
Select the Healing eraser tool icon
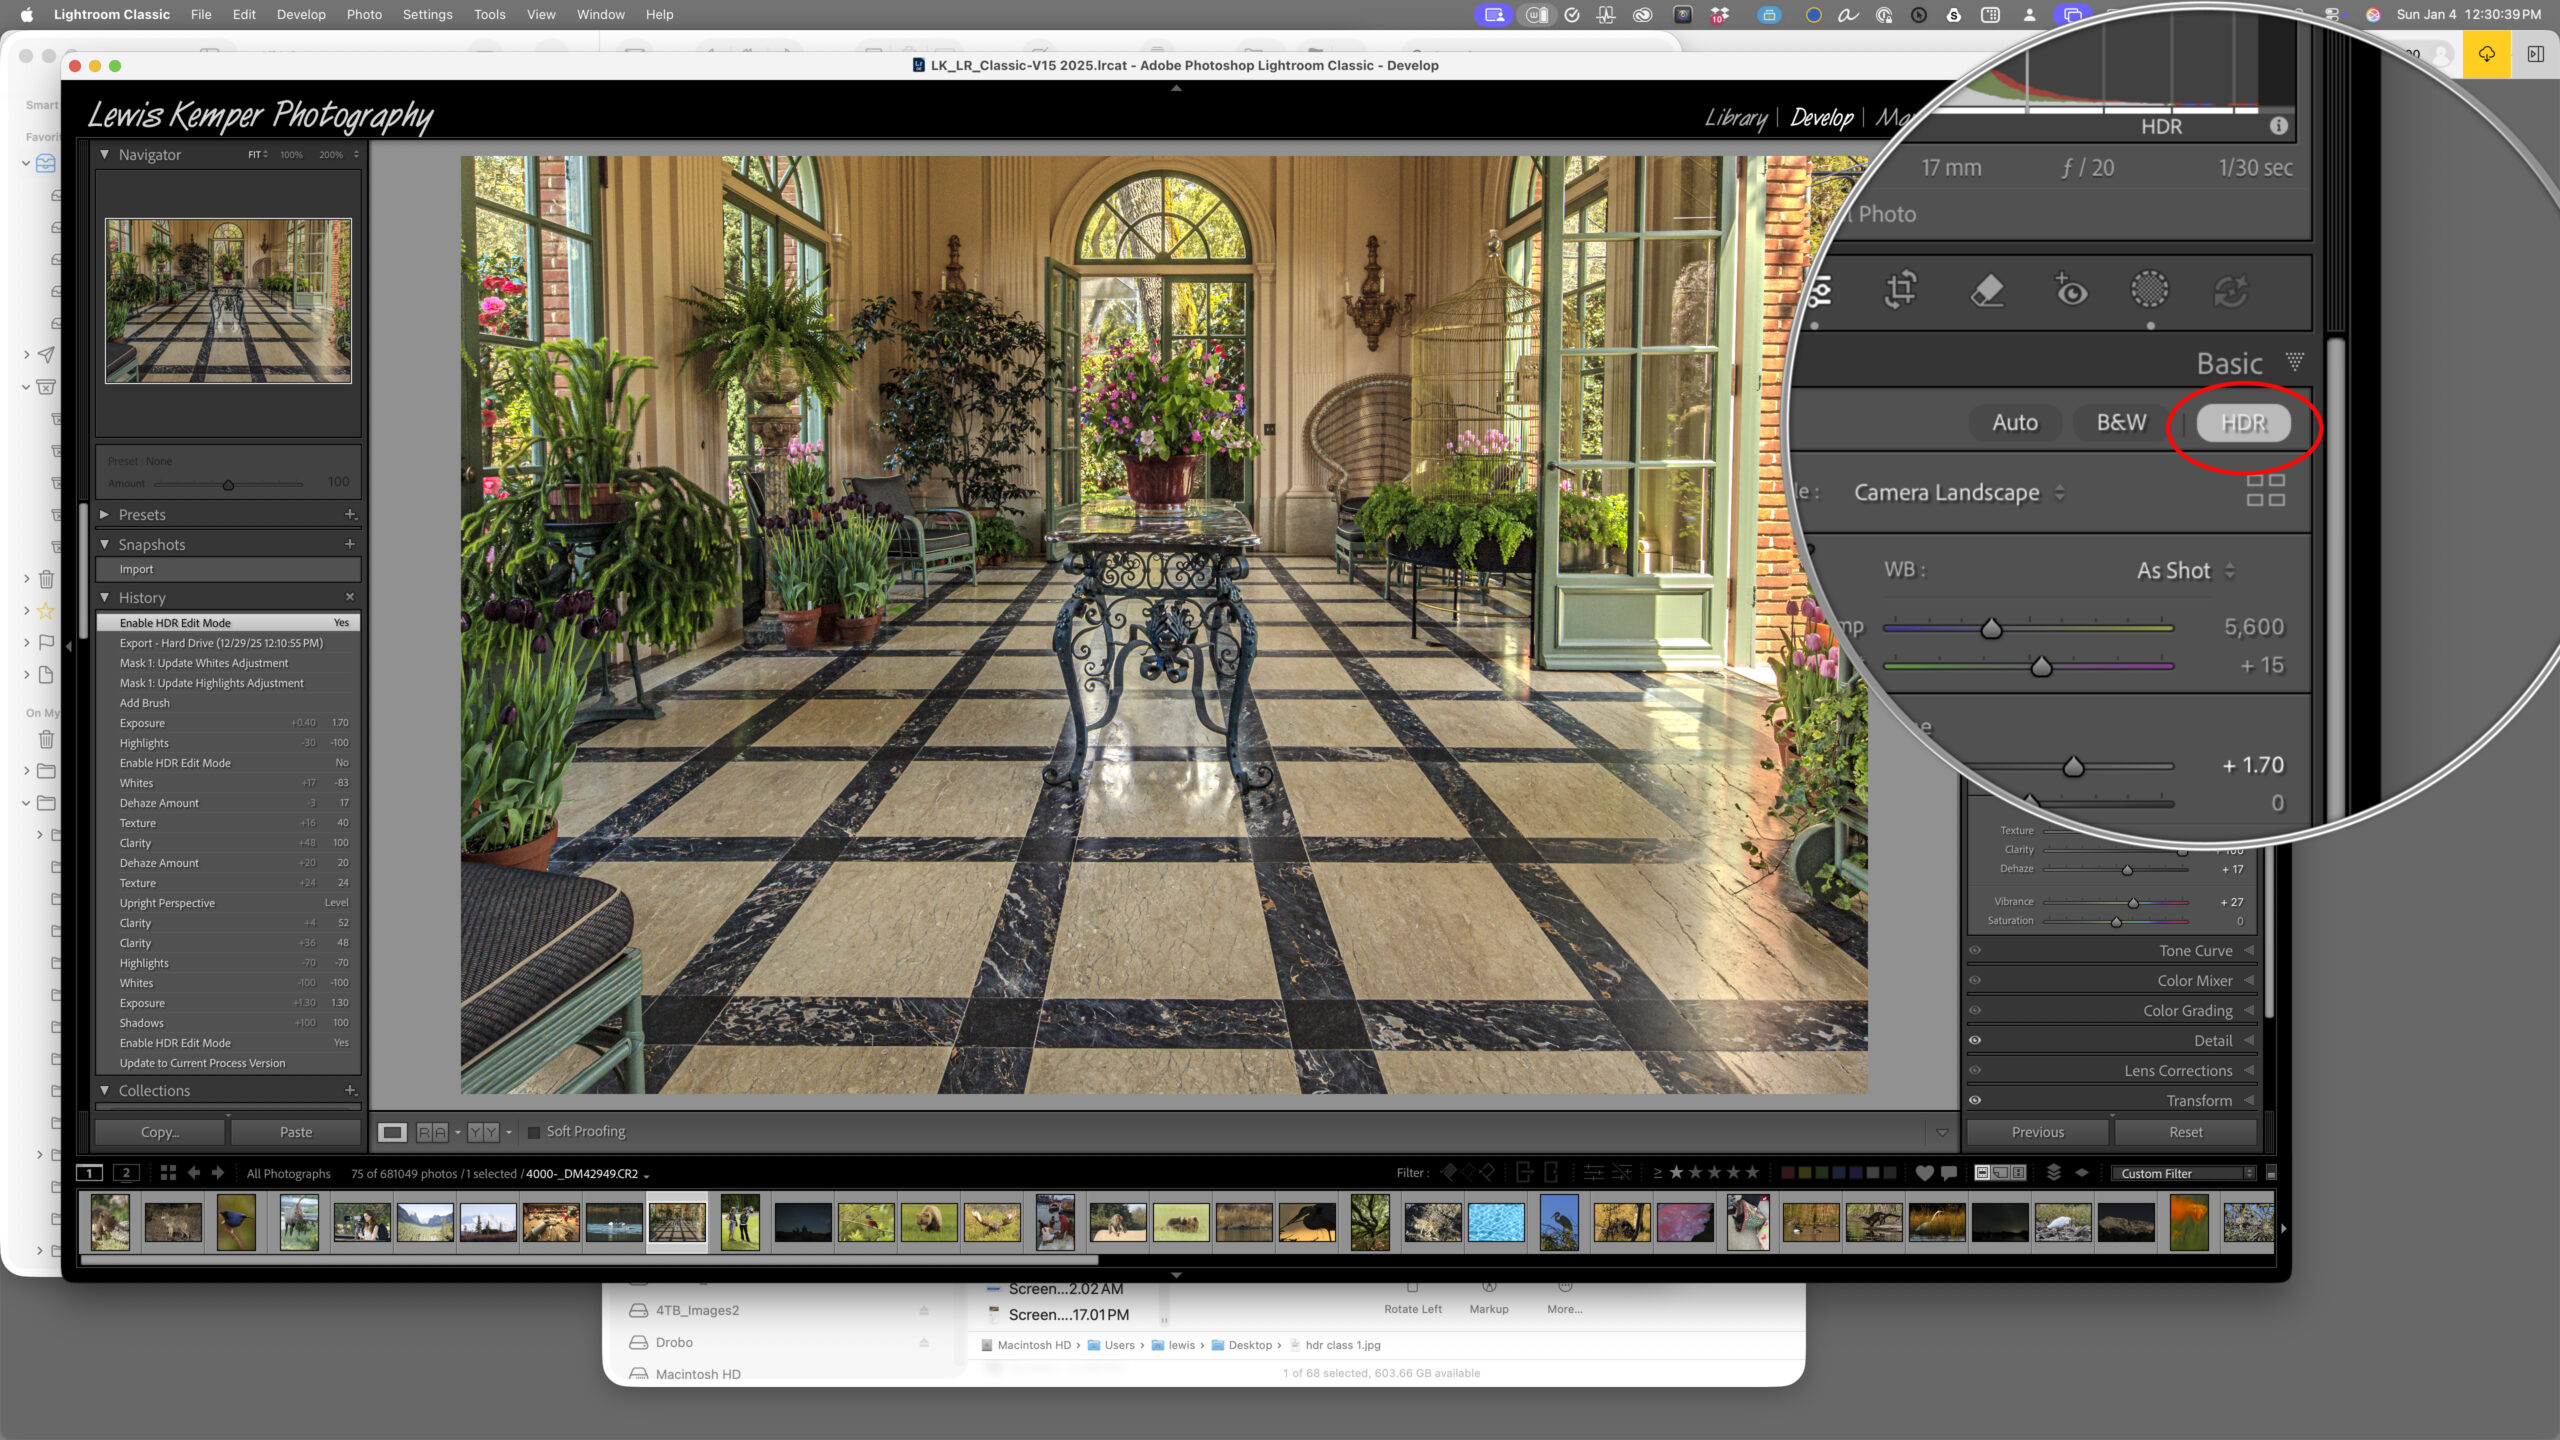1986,290
